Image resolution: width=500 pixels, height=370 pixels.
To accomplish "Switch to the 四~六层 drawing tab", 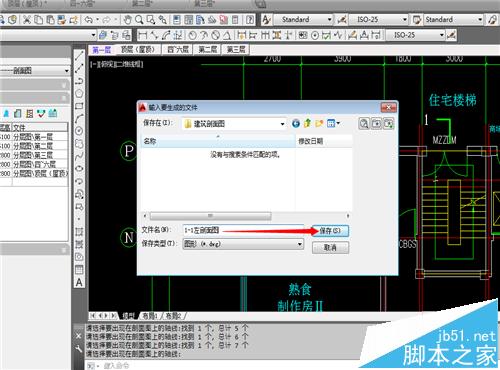I will coord(178,50).
